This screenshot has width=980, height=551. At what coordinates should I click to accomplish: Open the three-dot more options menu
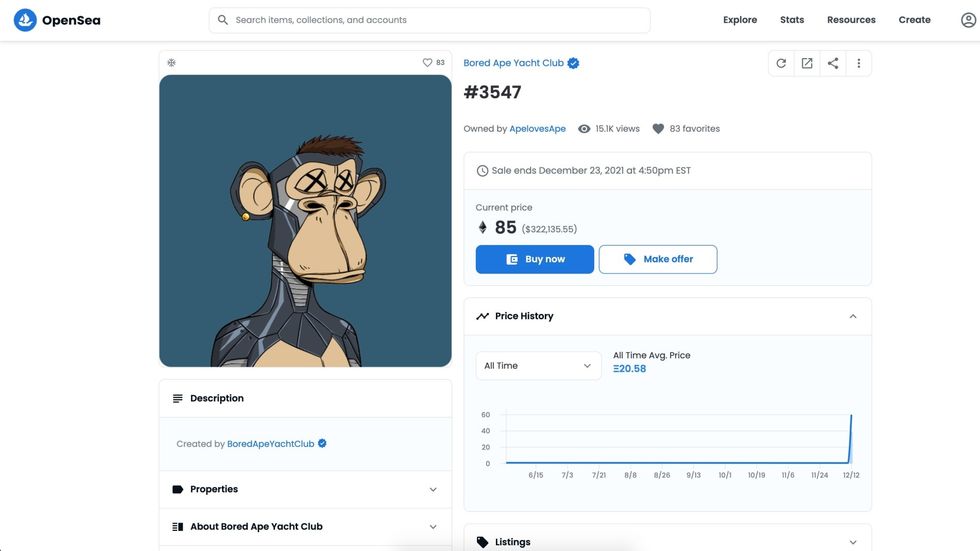858,63
